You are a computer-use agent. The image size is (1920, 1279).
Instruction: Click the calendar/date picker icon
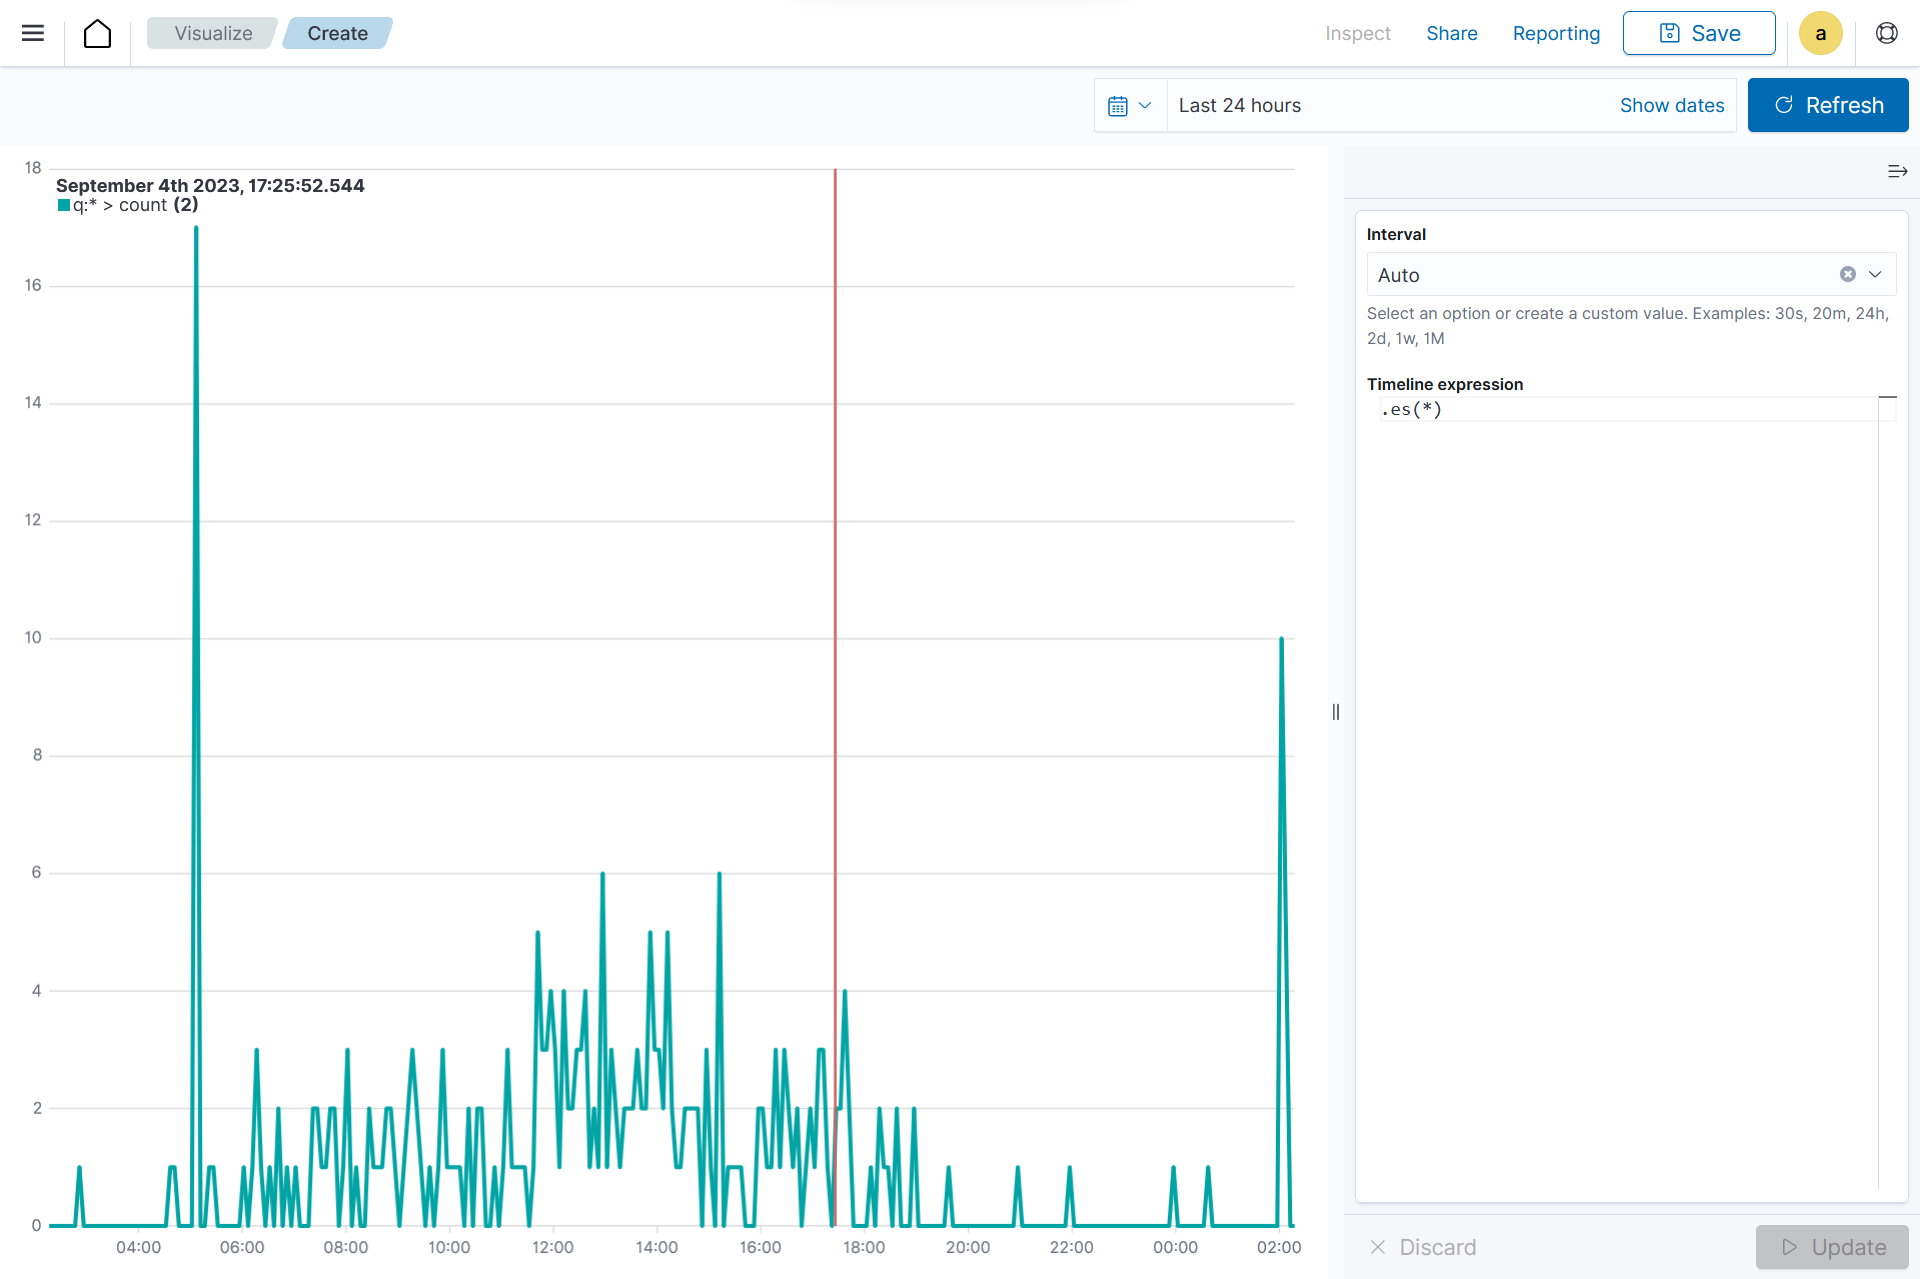click(x=1118, y=104)
